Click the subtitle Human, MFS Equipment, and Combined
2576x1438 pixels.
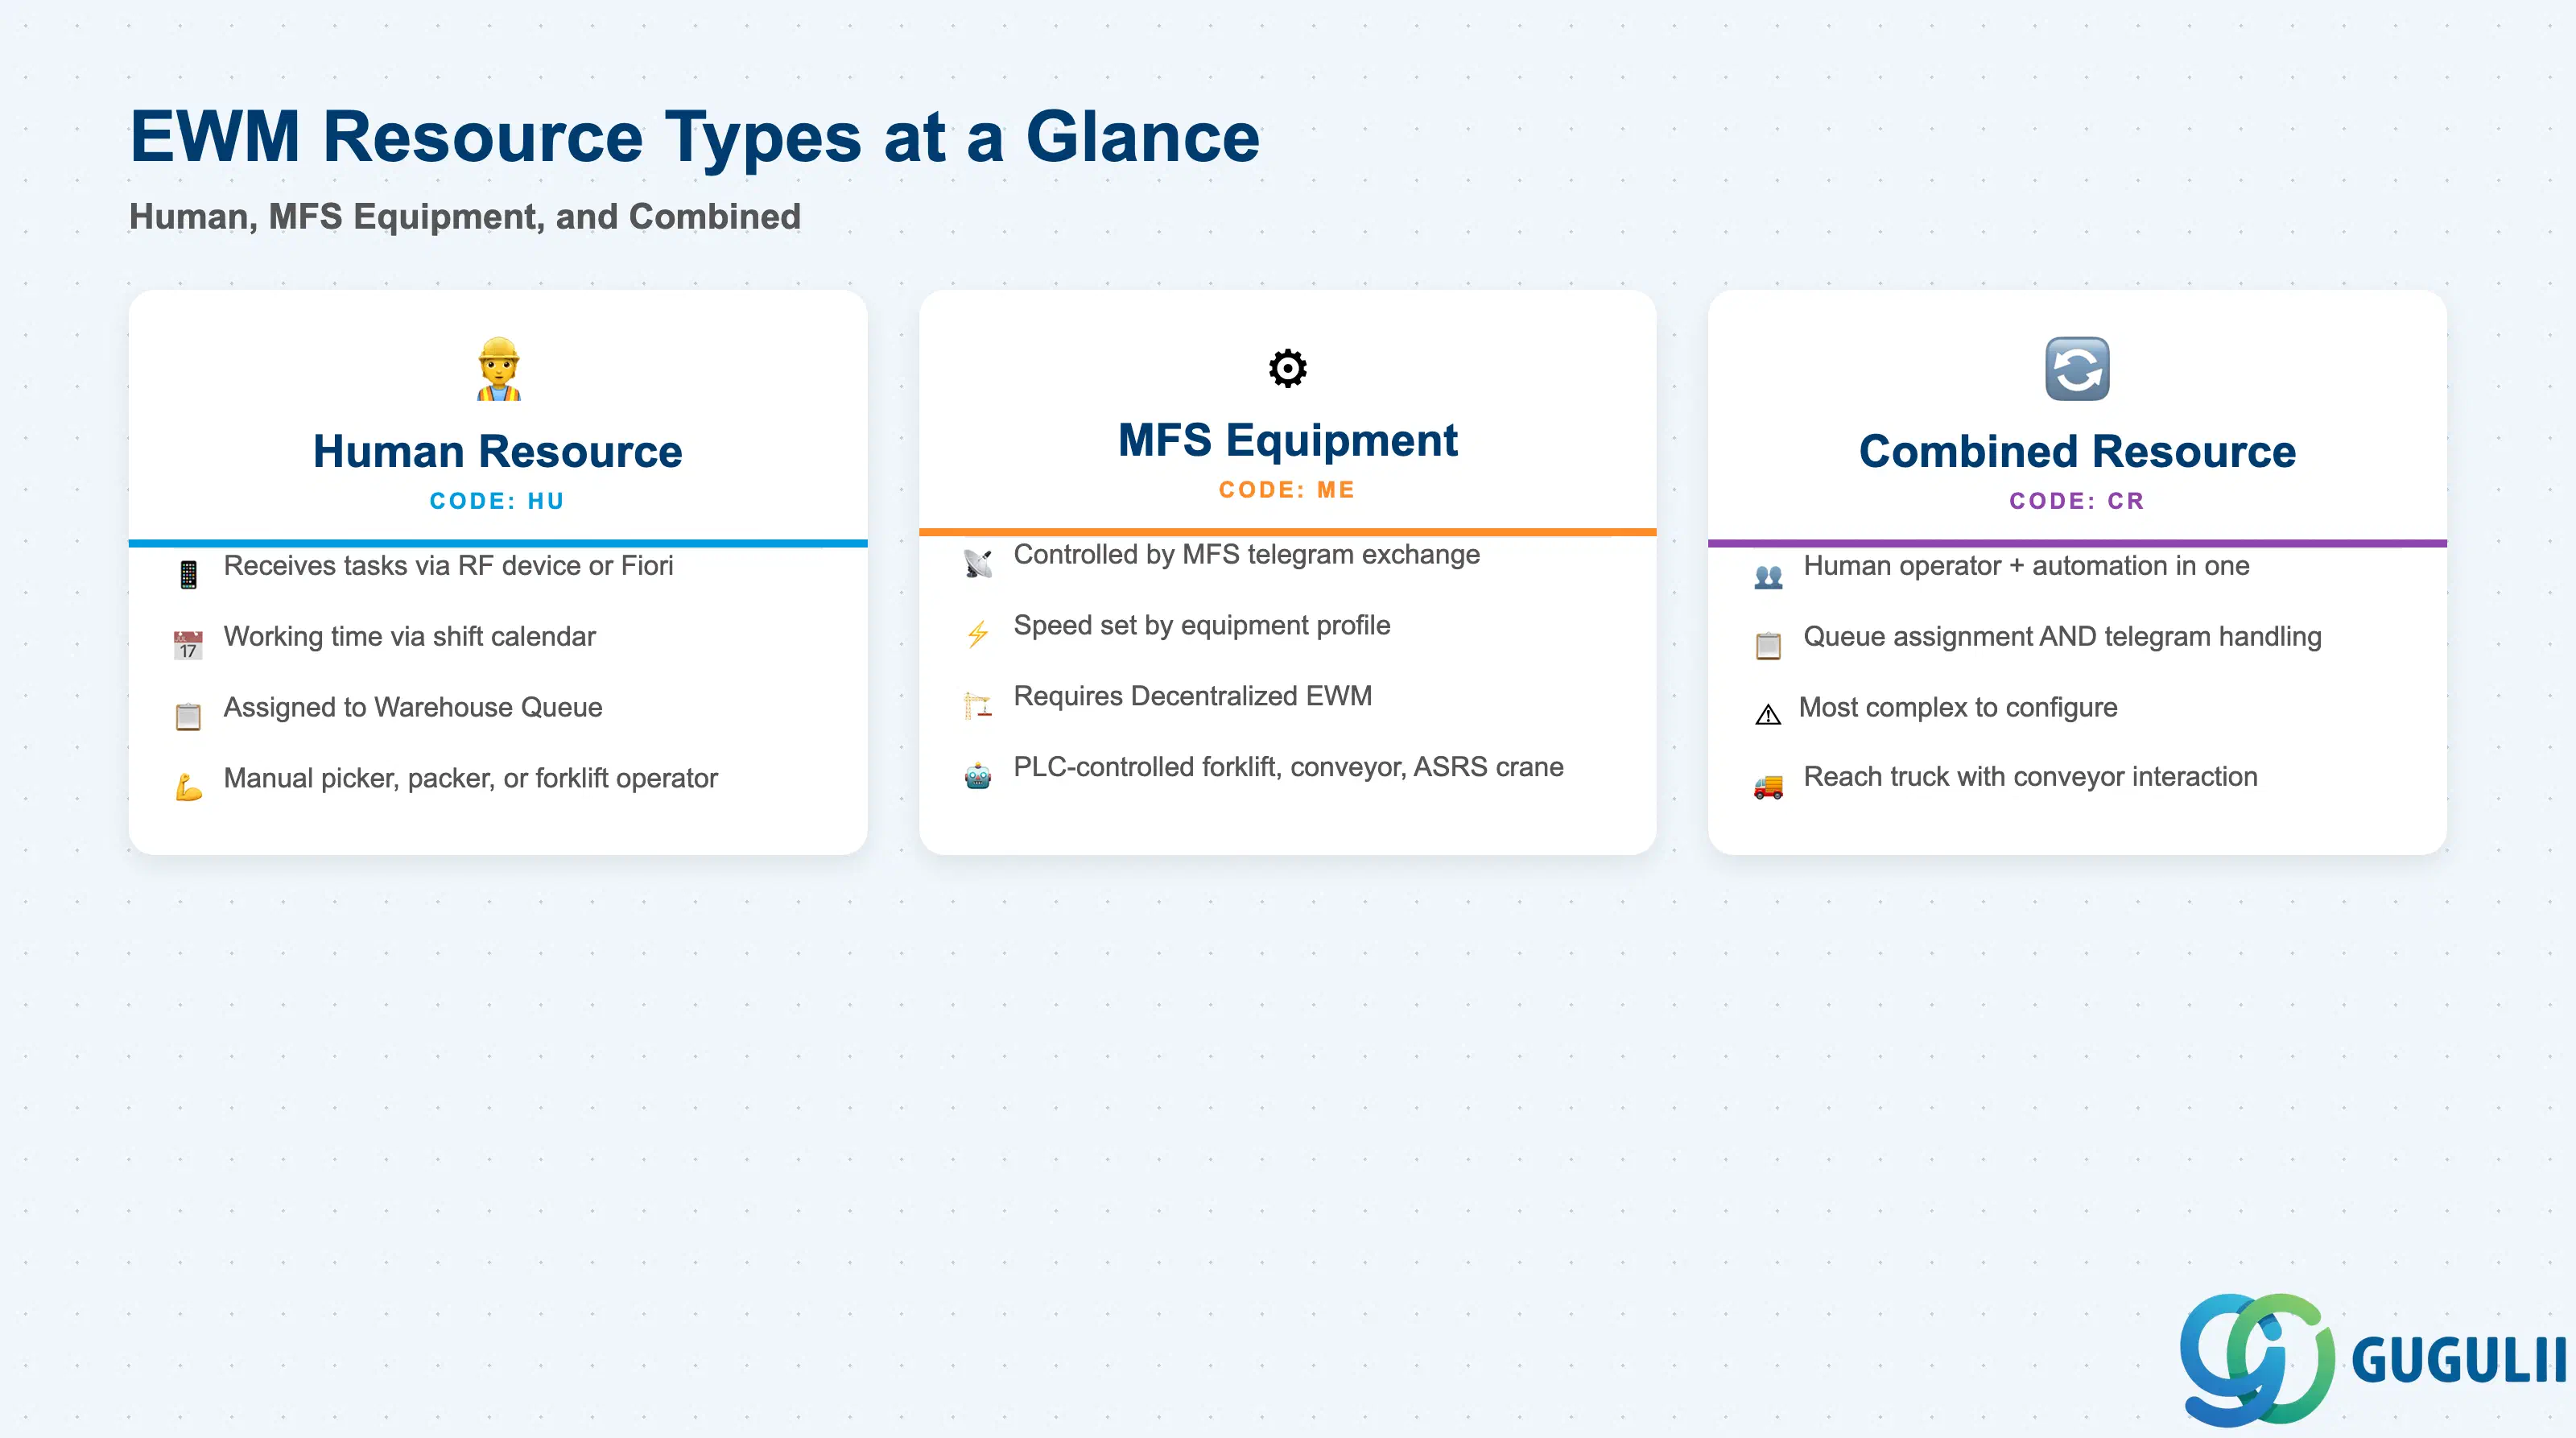pos(465,217)
